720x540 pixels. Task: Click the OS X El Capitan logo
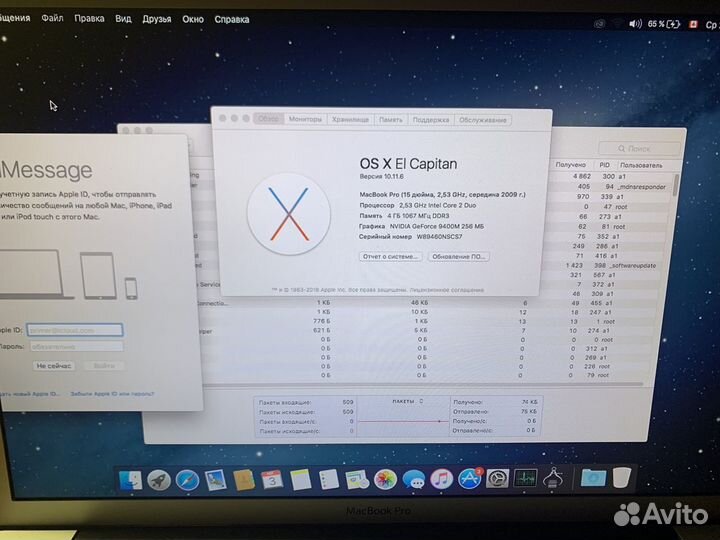tap(289, 214)
